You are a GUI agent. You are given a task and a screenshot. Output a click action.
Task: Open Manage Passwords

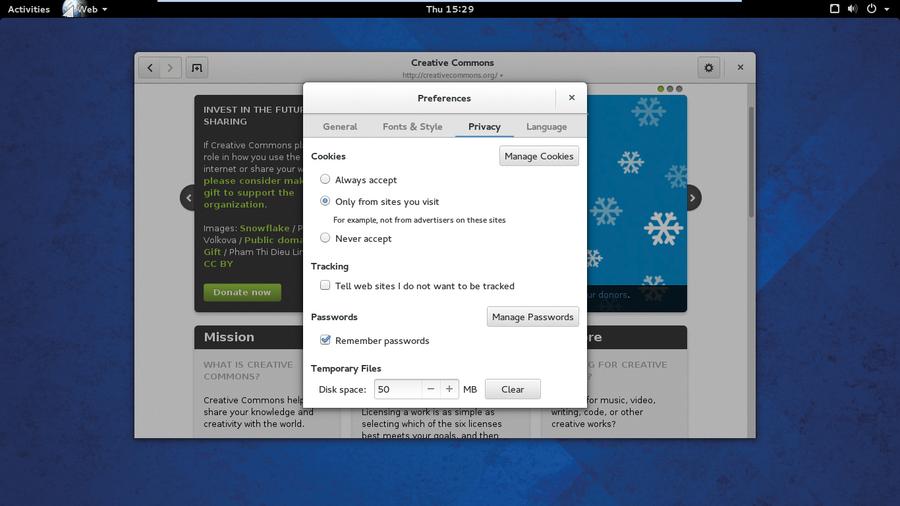coord(533,317)
